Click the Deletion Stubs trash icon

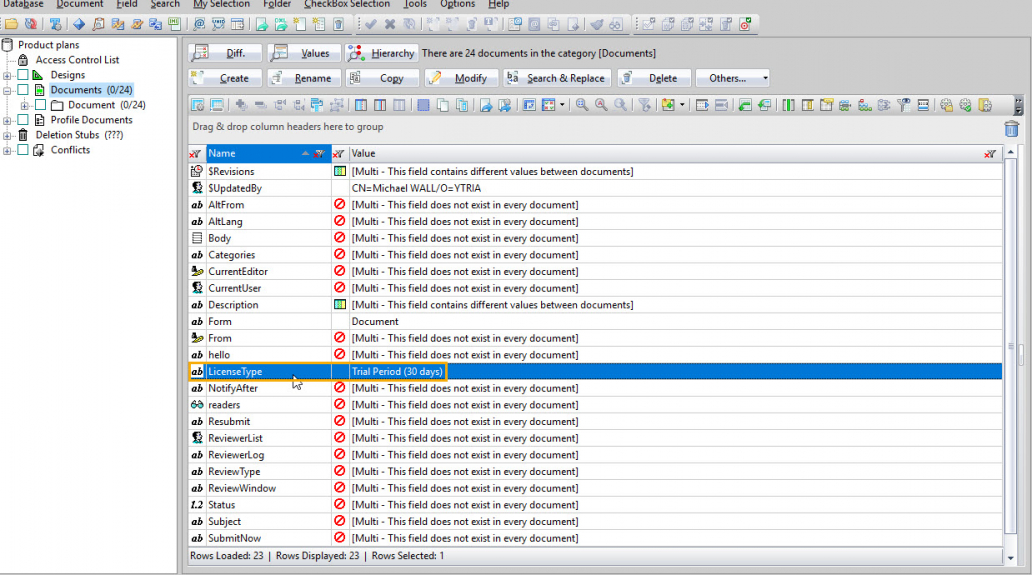coord(23,135)
